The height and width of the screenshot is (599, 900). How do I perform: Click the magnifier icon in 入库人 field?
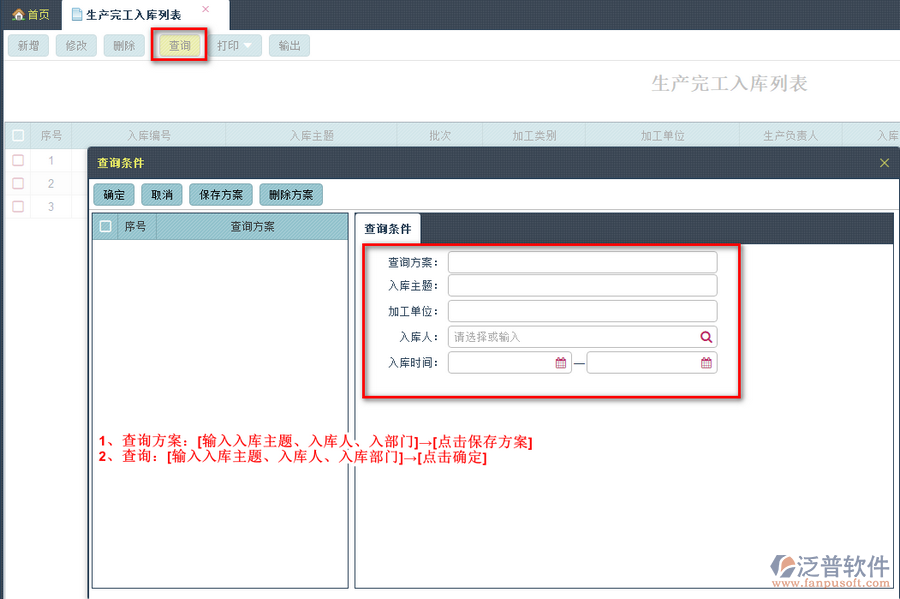(x=706, y=337)
